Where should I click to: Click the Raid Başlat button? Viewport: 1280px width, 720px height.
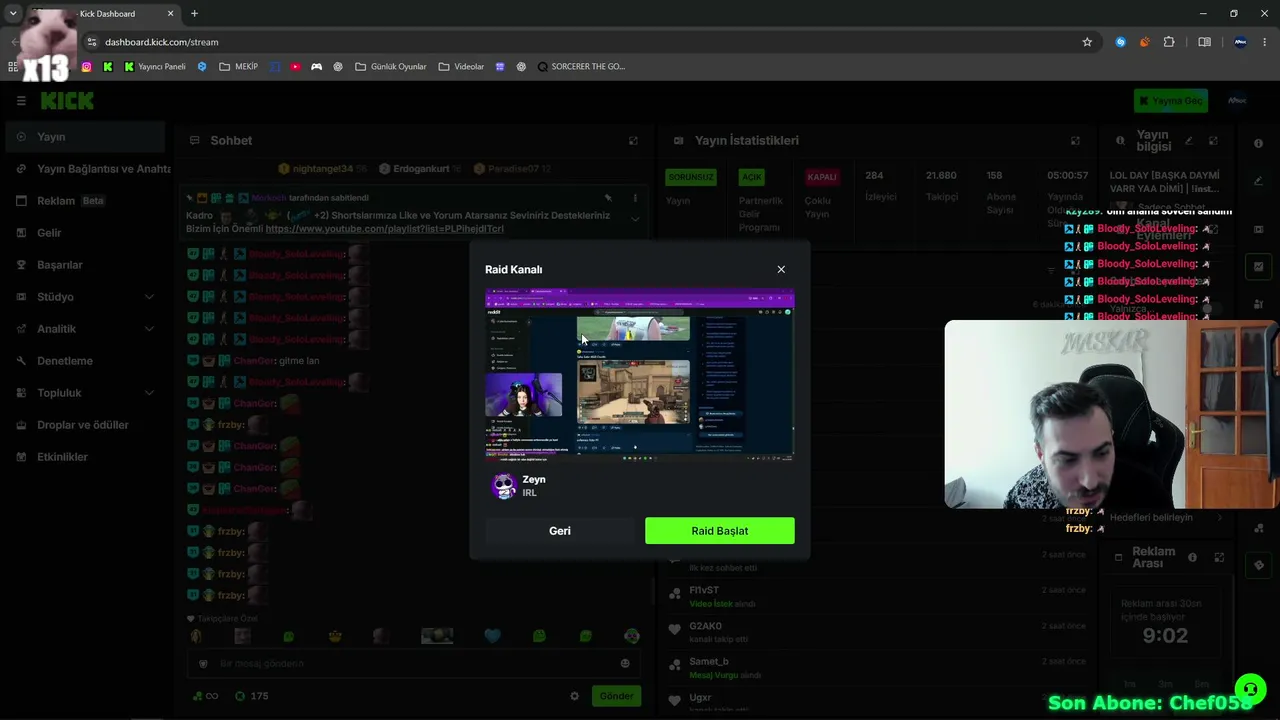tap(720, 531)
